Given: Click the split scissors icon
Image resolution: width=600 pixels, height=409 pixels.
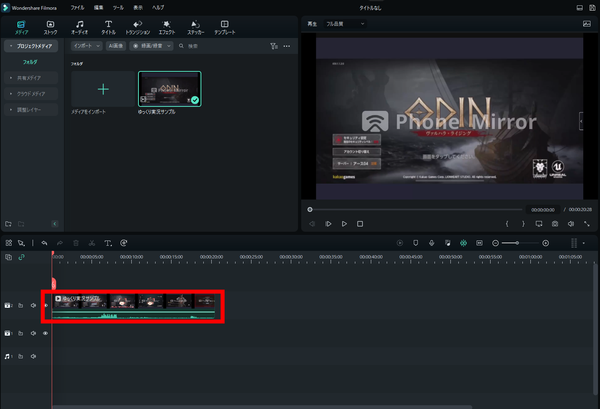Looking at the screenshot, I should click(91, 243).
